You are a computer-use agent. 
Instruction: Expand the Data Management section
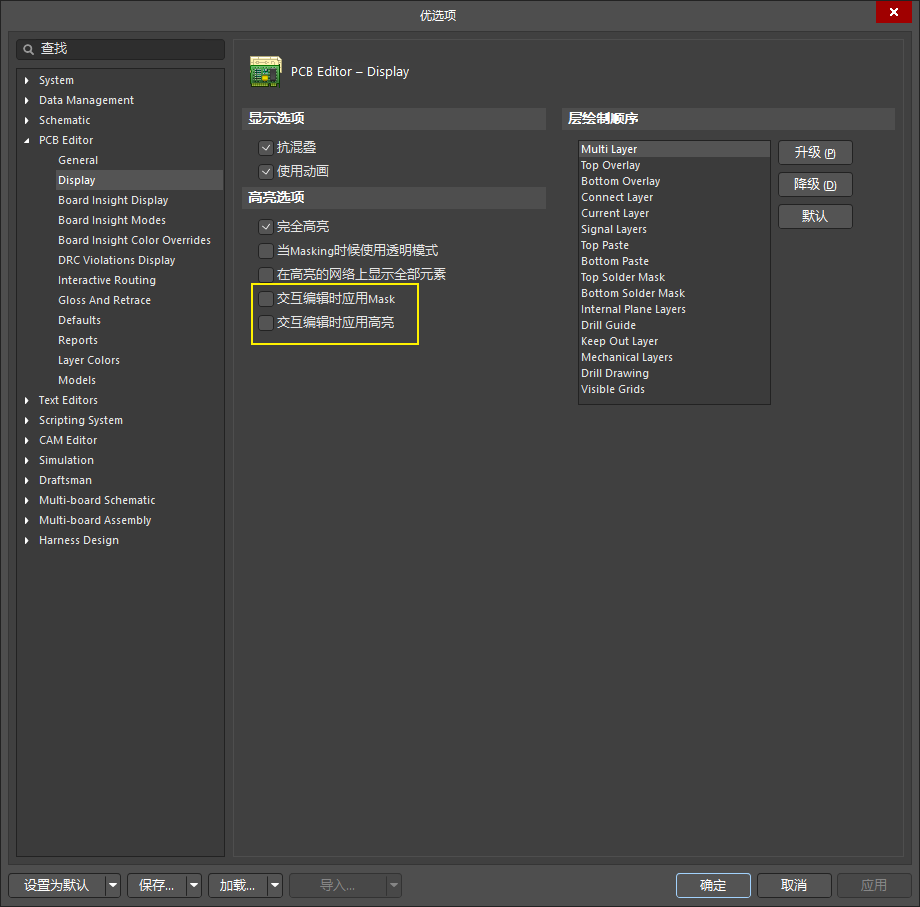pos(27,100)
